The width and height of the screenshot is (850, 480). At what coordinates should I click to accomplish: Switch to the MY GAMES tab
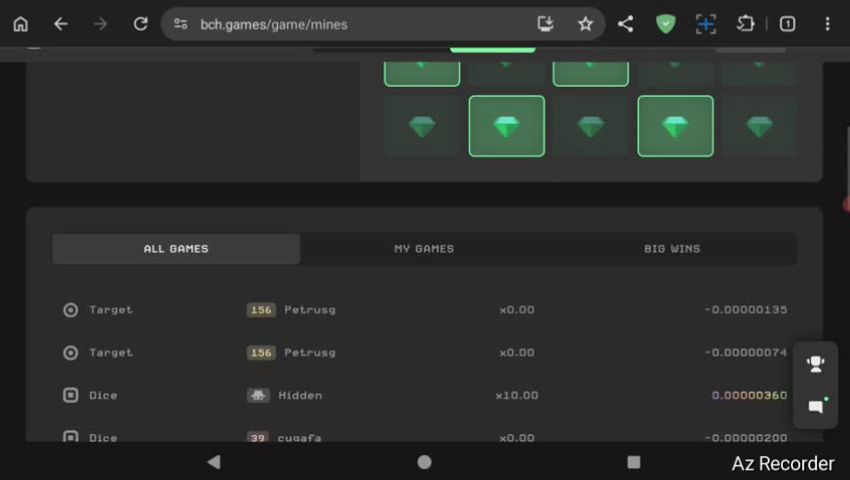tap(424, 249)
